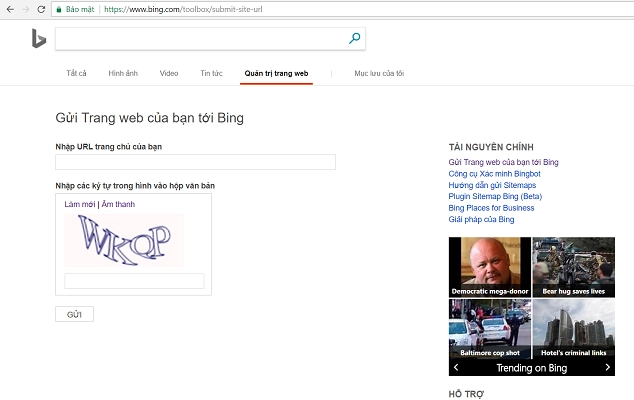Select the Quản trị trang web tab
This screenshot has width=634, height=400.
(276, 73)
